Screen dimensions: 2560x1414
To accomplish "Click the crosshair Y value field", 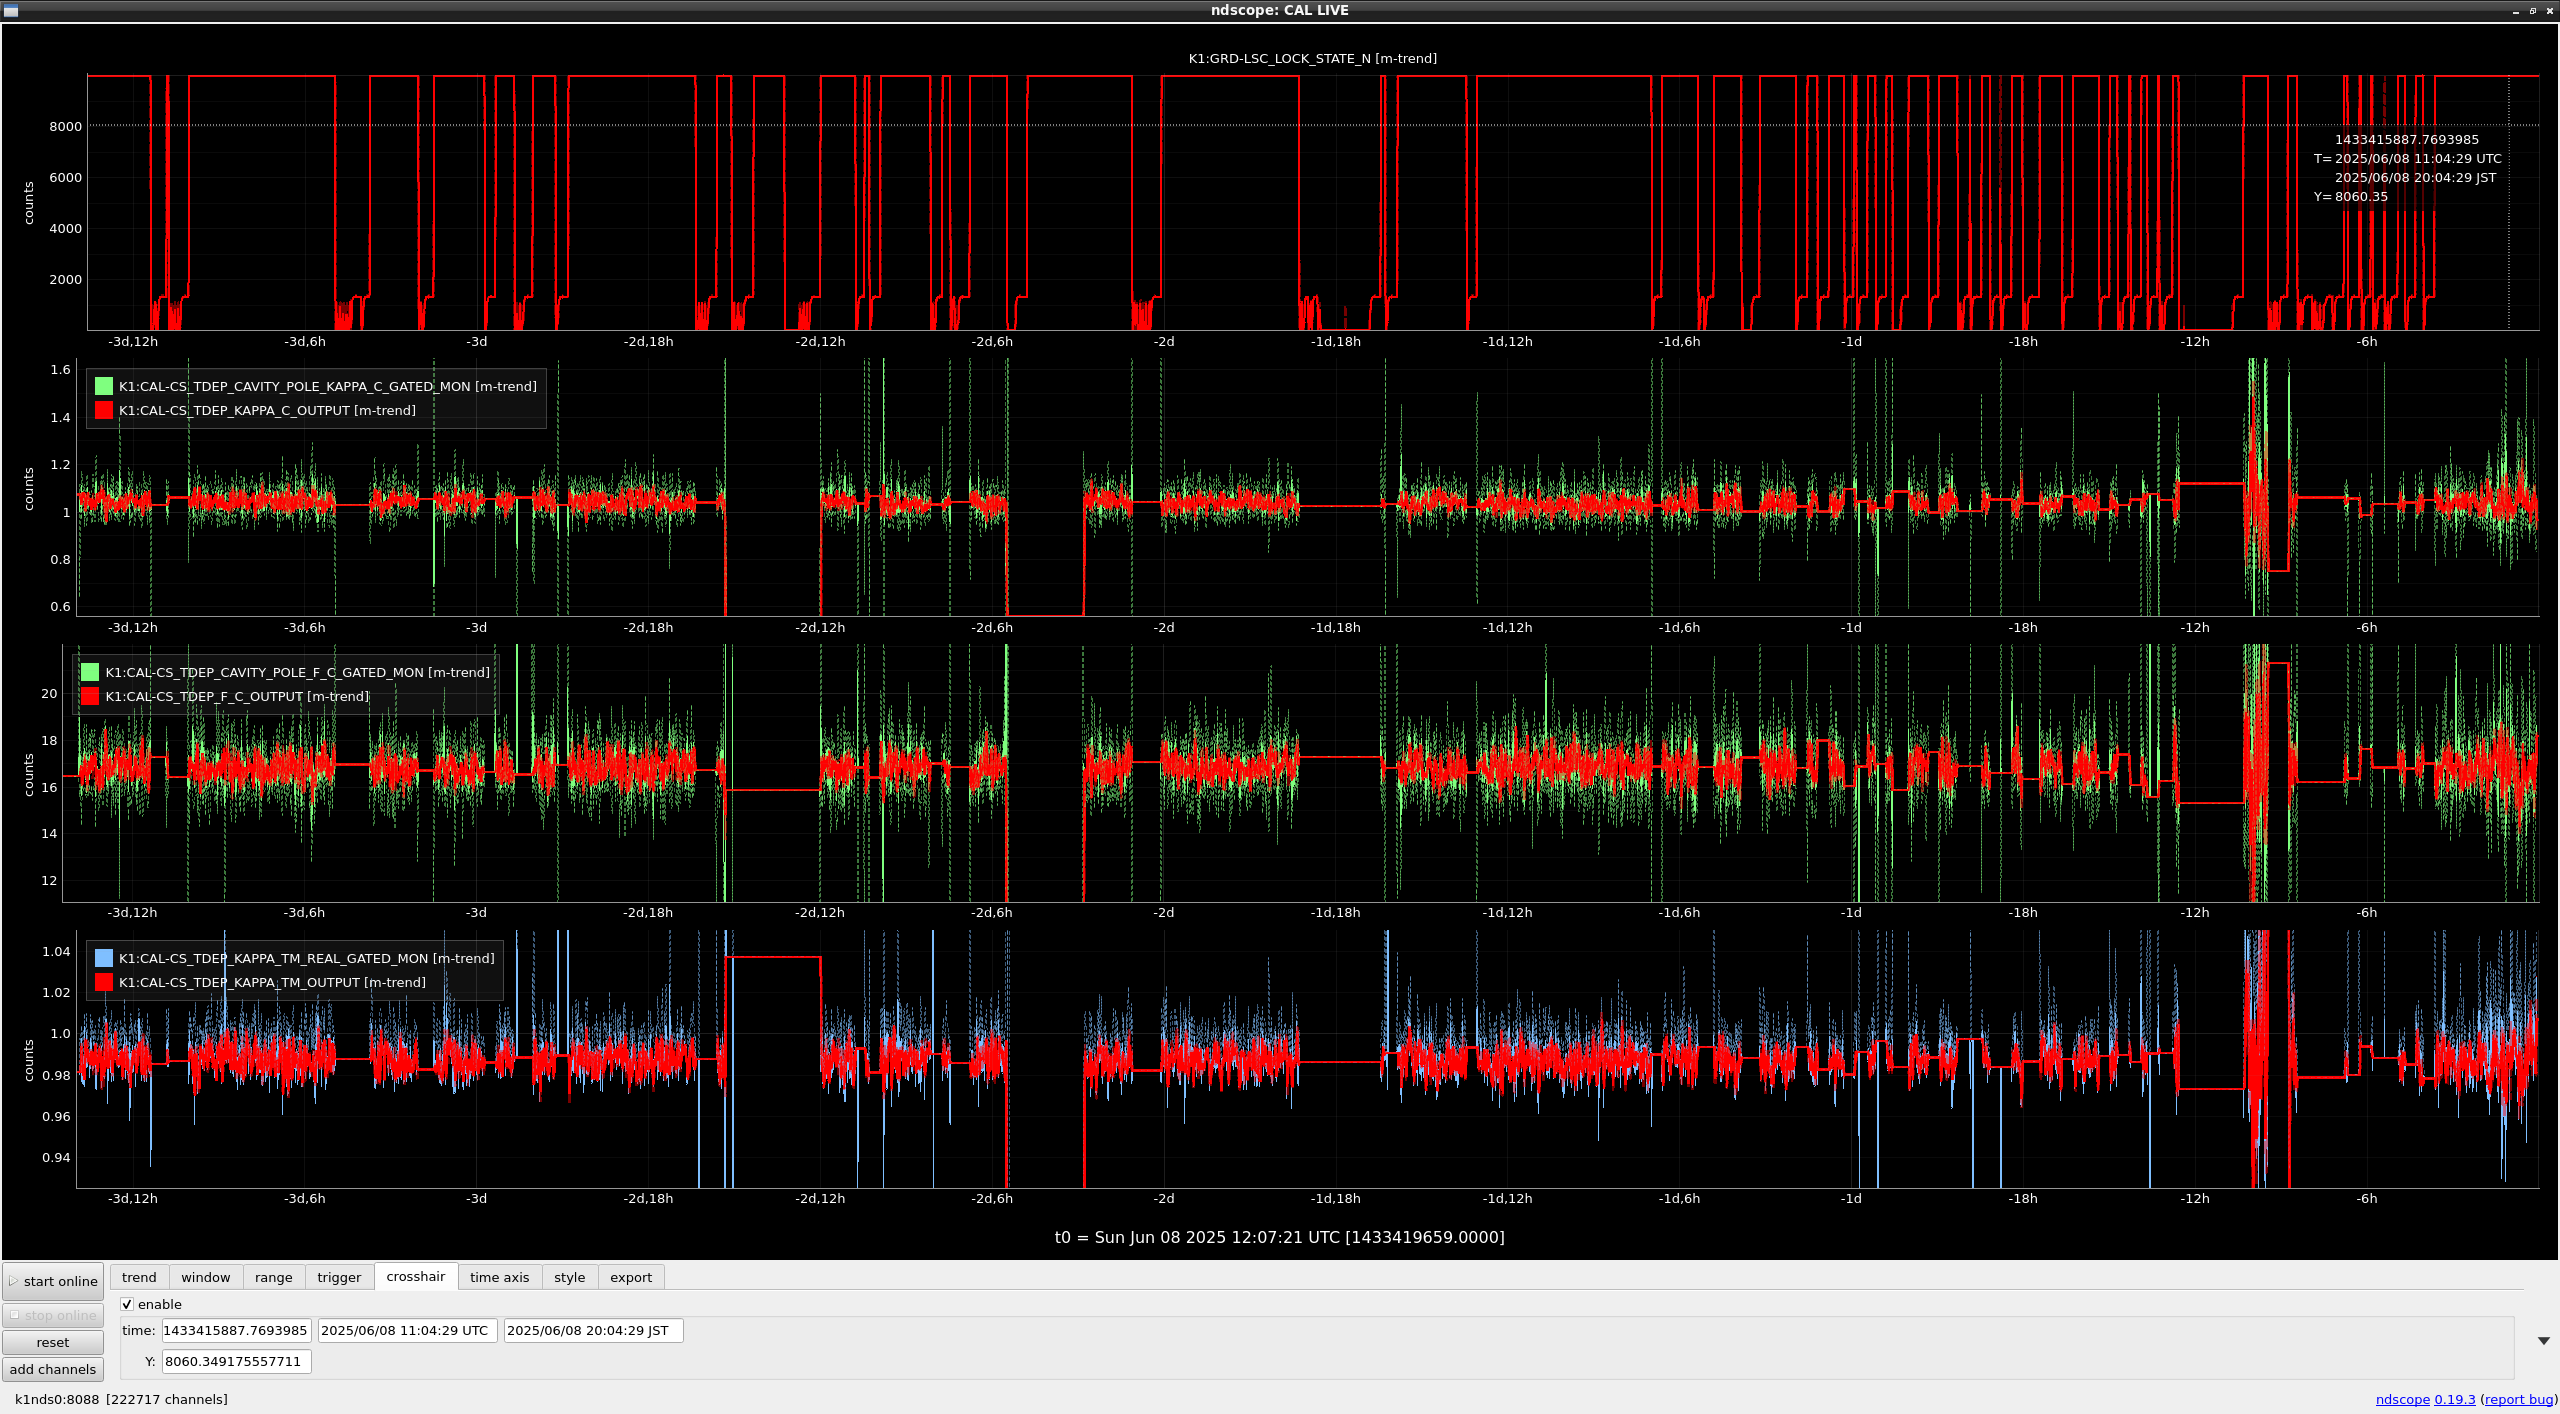I will 236,1361.
